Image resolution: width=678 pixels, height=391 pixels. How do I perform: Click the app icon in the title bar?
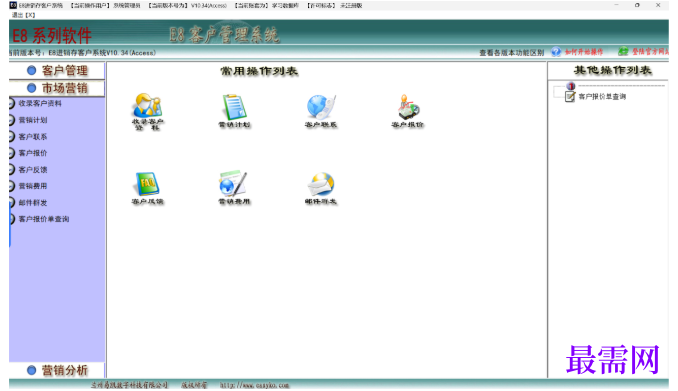pyautogui.click(x=13, y=5)
